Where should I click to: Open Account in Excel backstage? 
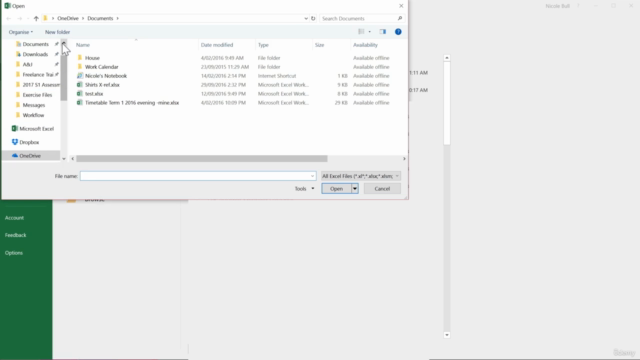[x=14, y=218]
